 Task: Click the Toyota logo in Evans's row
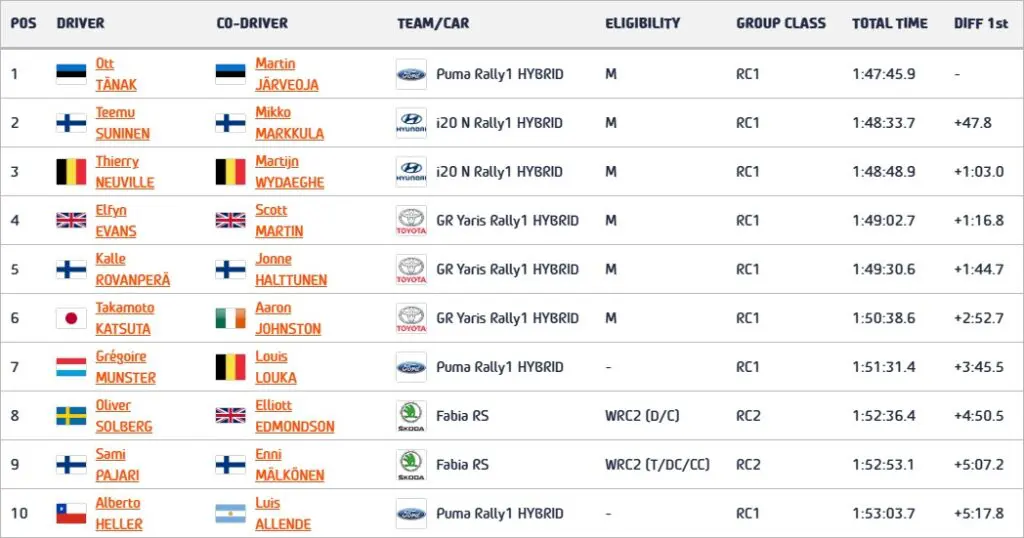pos(411,221)
